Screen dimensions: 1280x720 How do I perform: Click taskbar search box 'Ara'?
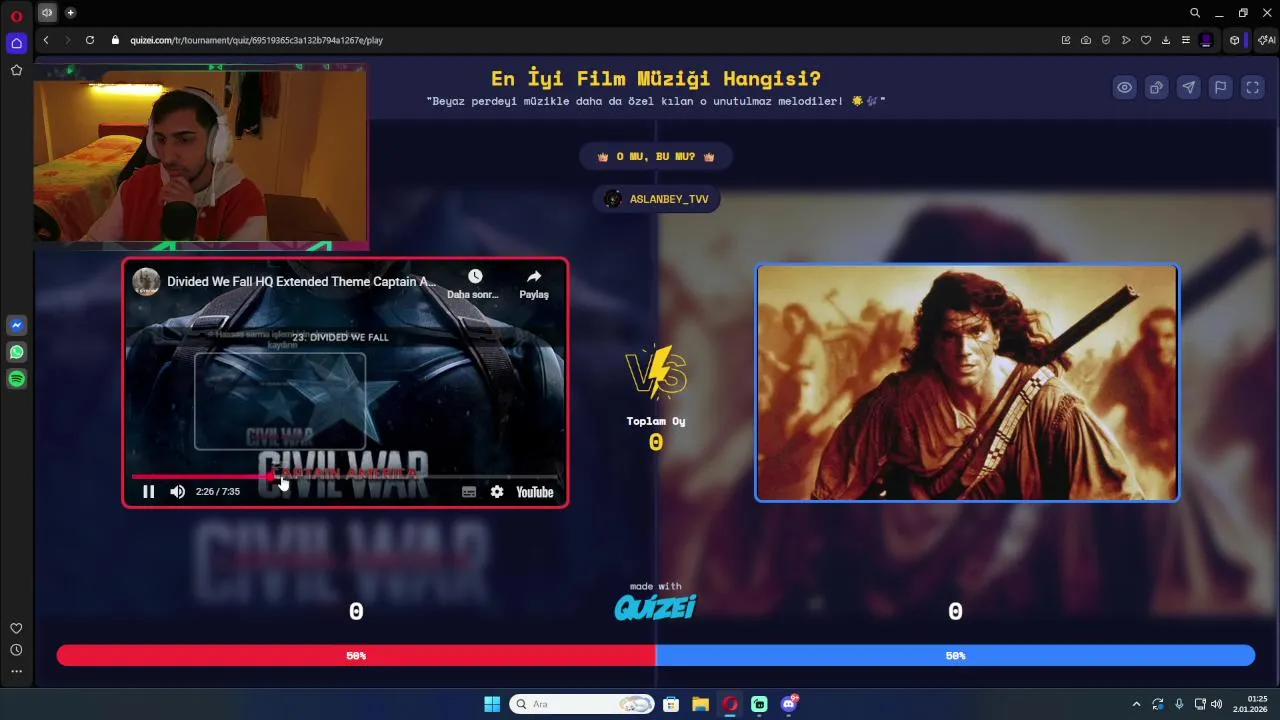tap(582, 704)
